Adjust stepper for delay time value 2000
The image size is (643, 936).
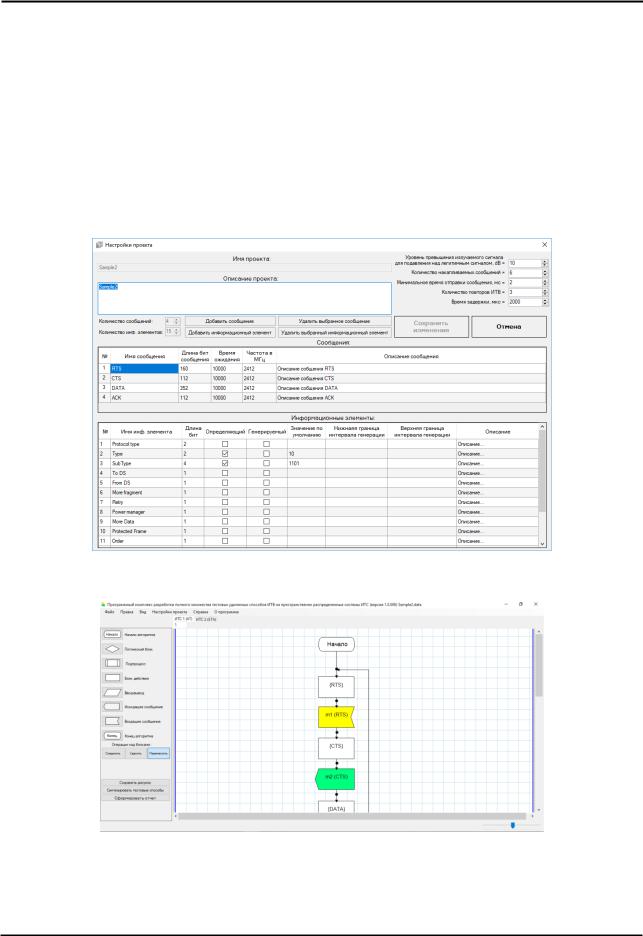pos(544,302)
